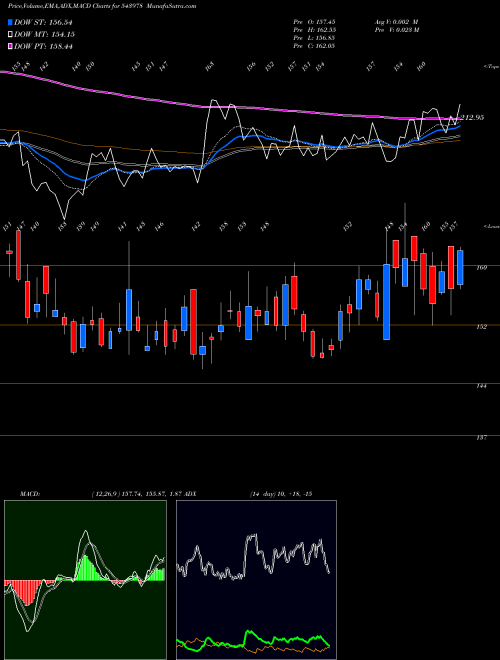Open the dark blue ADX indicator panel

(x=256, y=580)
